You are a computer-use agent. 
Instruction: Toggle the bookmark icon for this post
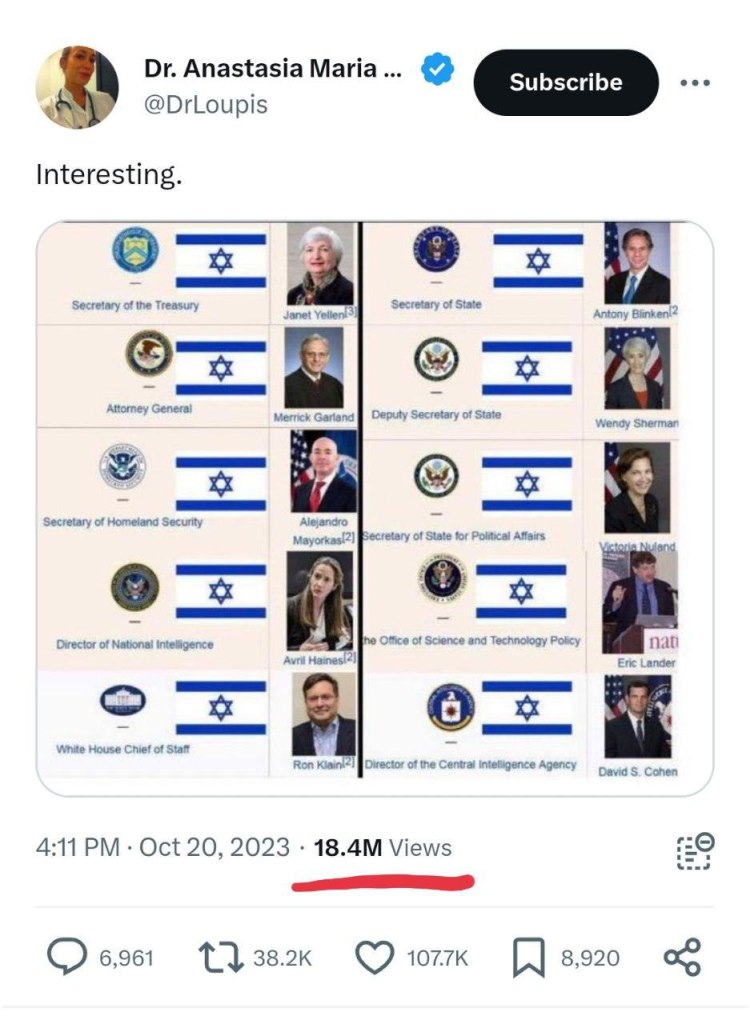coord(527,958)
